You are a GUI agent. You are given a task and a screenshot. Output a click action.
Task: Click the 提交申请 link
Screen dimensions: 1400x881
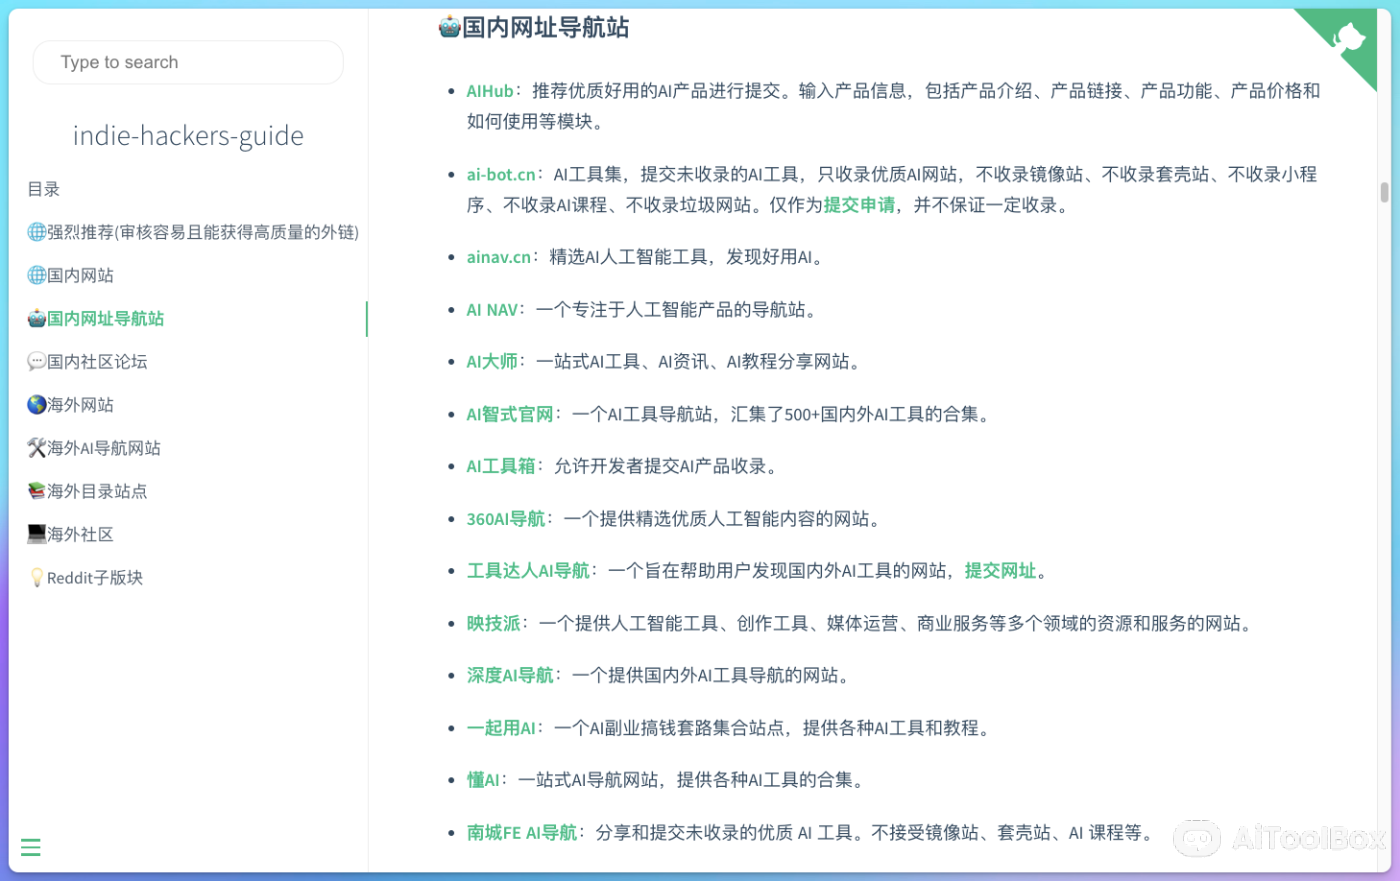pyautogui.click(x=860, y=205)
